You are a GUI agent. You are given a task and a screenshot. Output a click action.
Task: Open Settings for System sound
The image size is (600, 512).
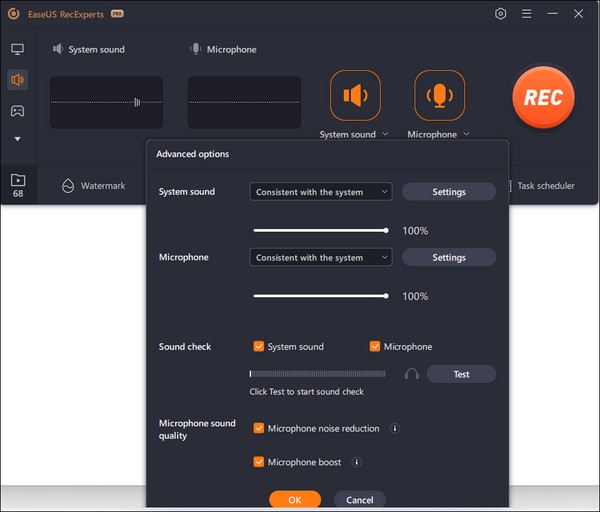tap(449, 192)
